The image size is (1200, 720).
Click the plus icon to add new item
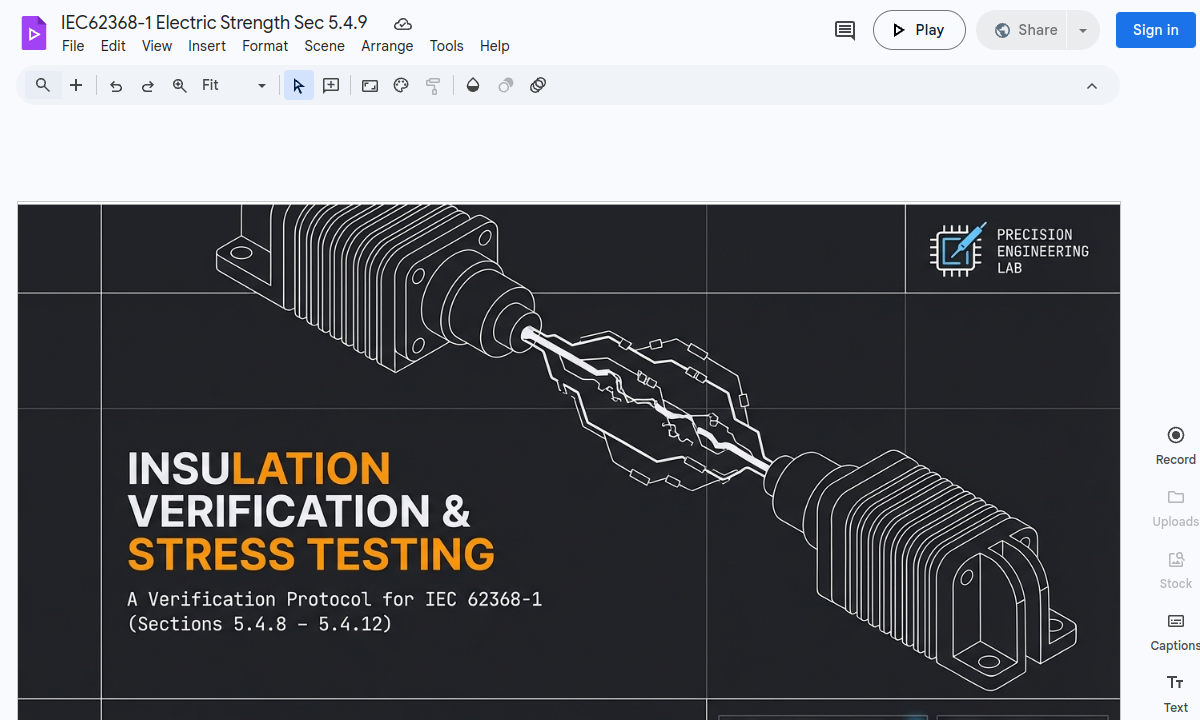point(76,86)
